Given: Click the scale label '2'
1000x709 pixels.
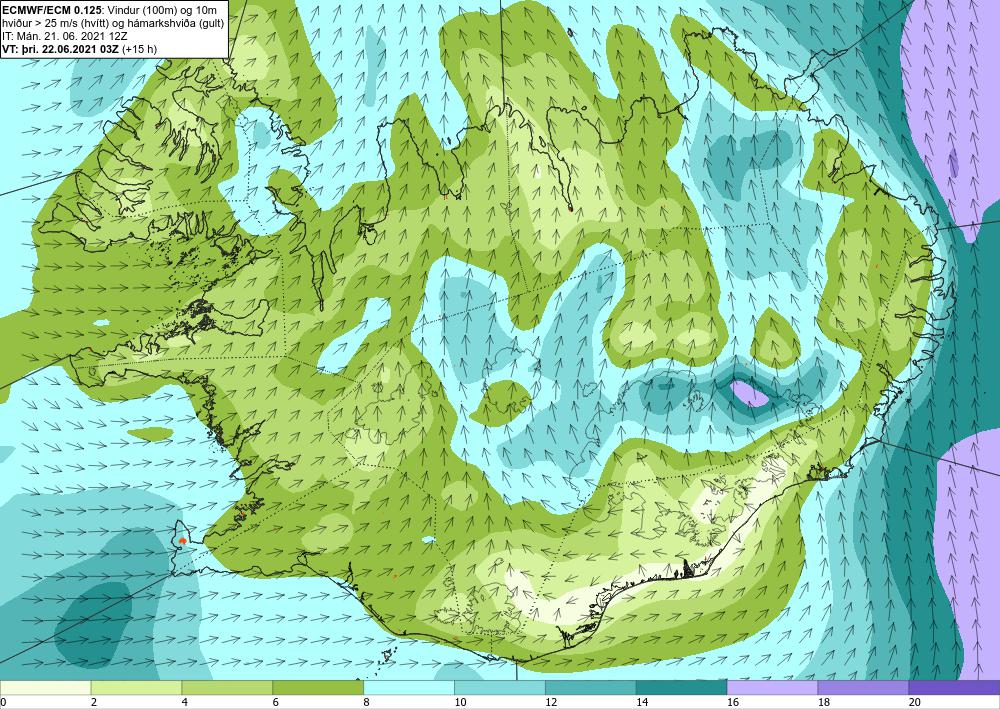Looking at the screenshot, I should [94, 703].
